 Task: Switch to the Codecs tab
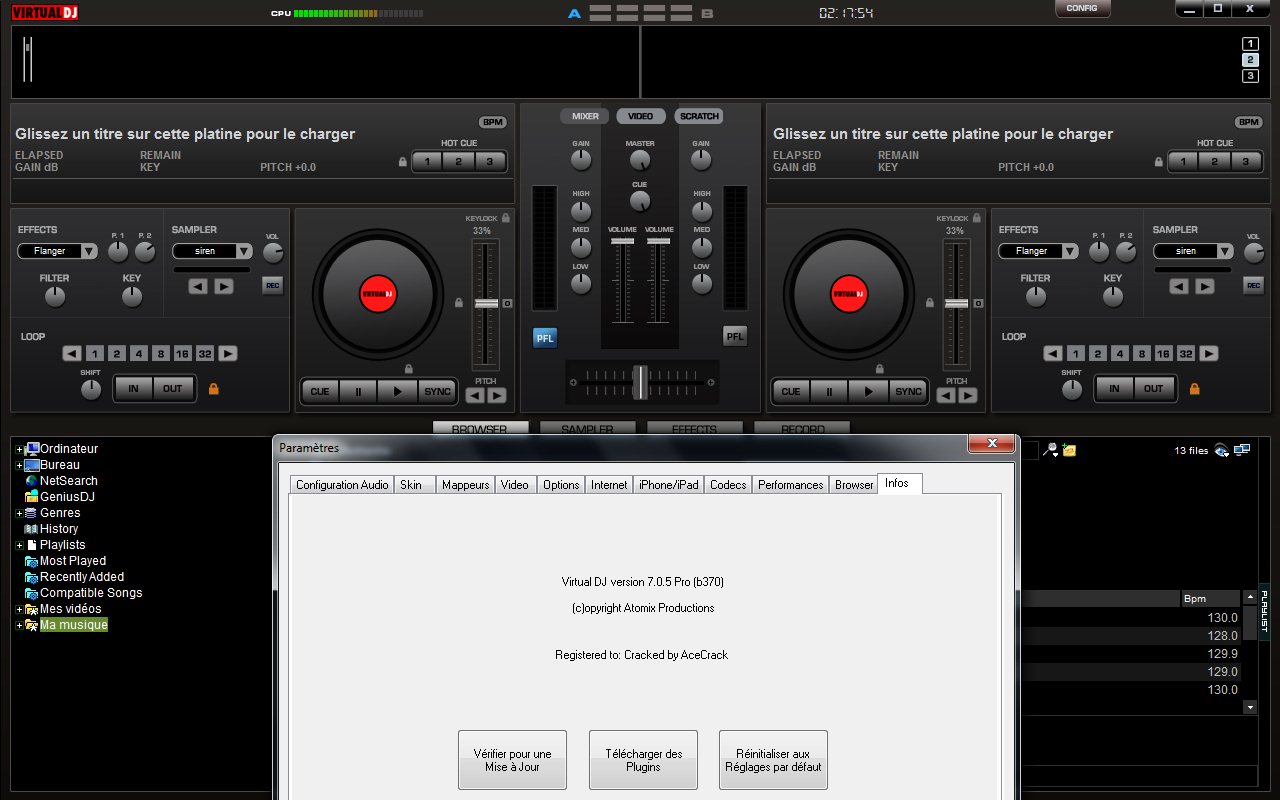(728, 485)
